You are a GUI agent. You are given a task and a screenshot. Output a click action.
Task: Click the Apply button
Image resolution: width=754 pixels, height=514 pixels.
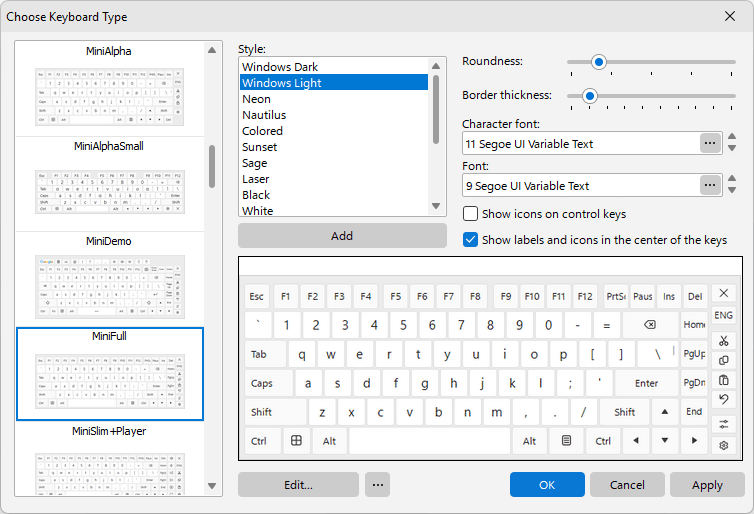(707, 485)
